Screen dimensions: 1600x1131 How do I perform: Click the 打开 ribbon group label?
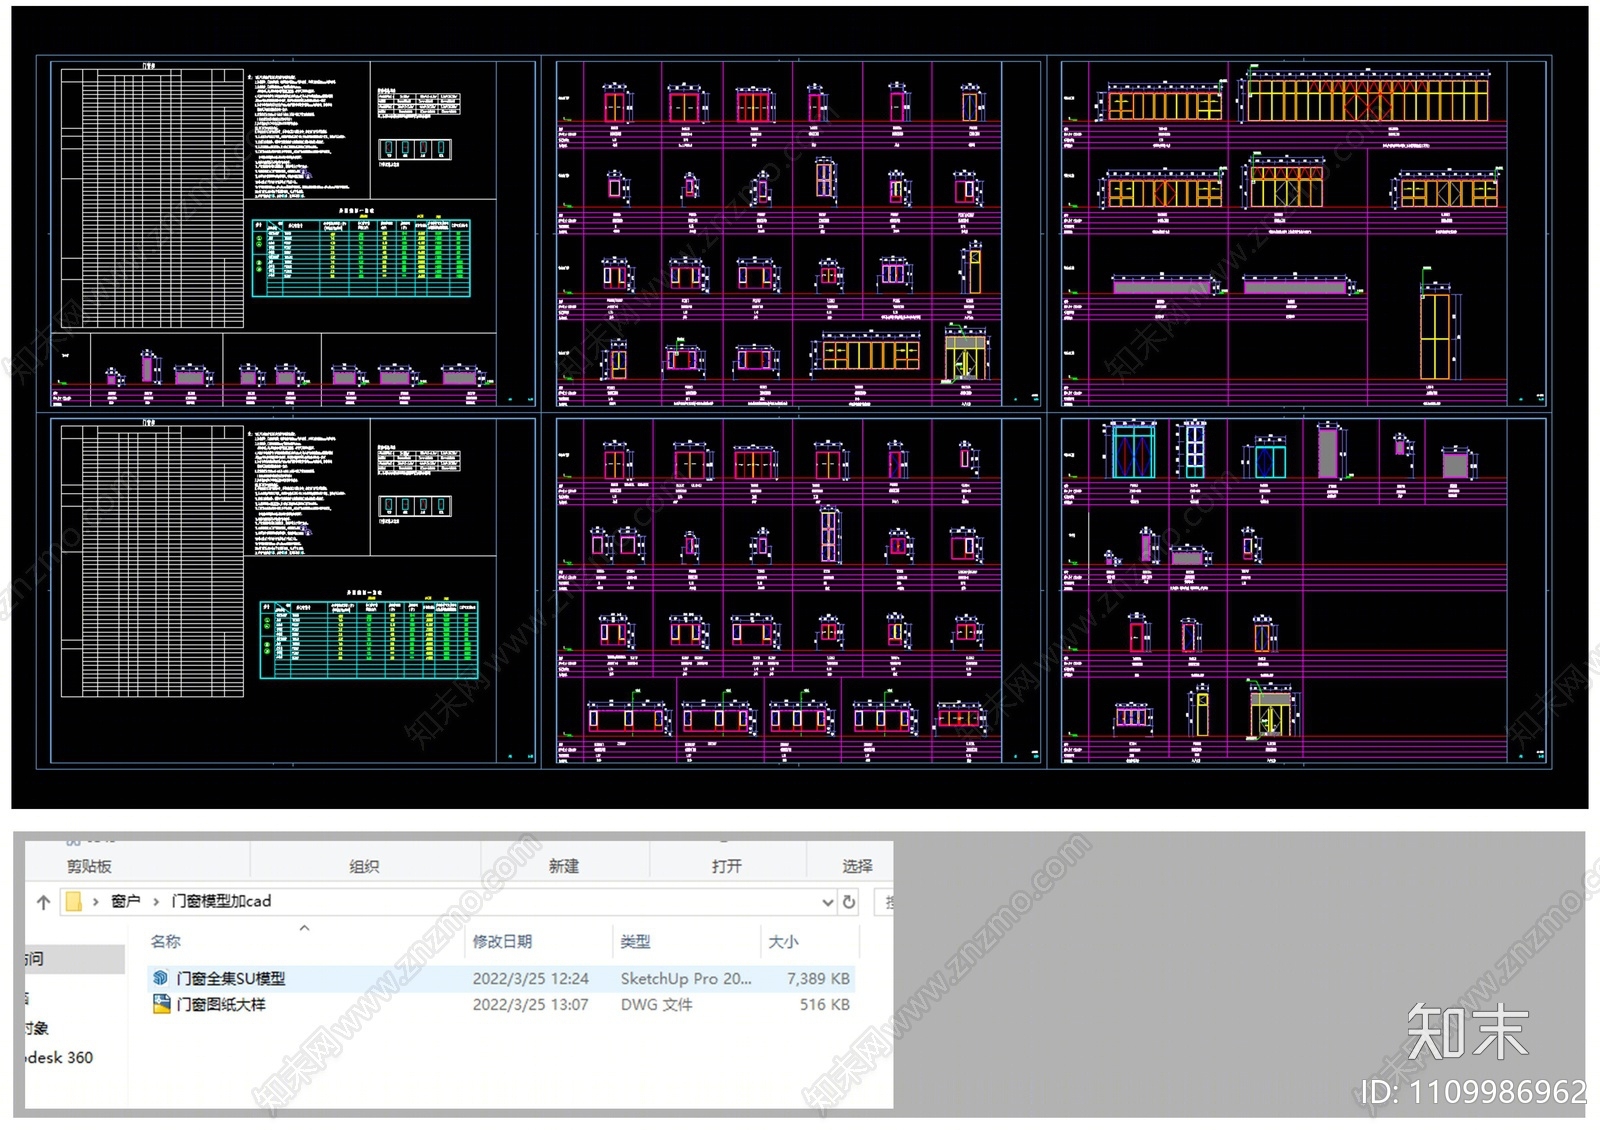click(x=727, y=866)
